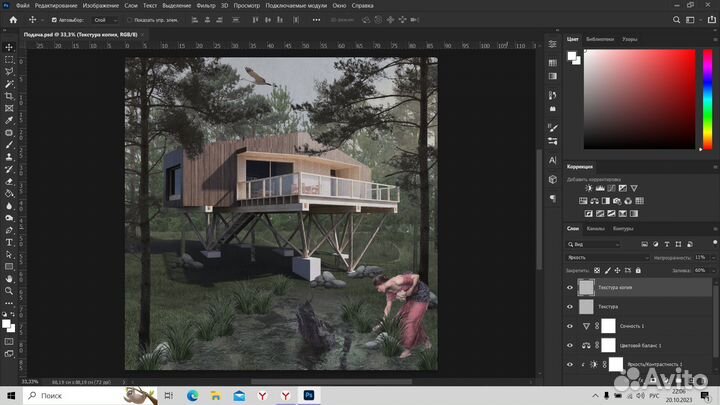Open the Непрозрачность opacity dropdown arrow
Viewport: 720px width, 405px height.
(x=714, y=258)
